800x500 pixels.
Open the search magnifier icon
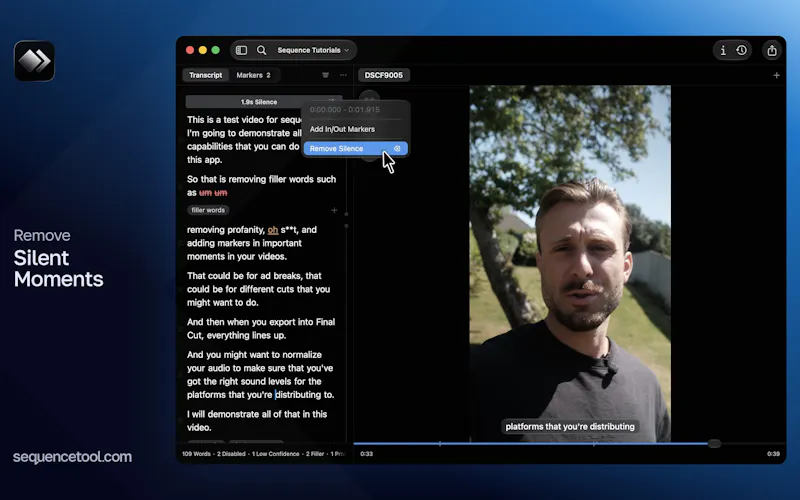(261, 50)
